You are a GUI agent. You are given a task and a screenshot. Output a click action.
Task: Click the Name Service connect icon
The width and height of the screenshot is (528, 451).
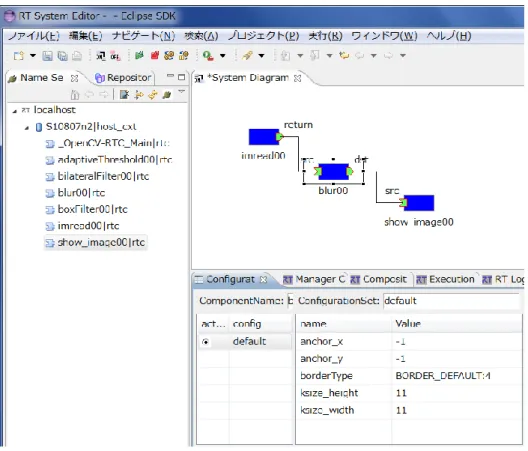[138, 95]
